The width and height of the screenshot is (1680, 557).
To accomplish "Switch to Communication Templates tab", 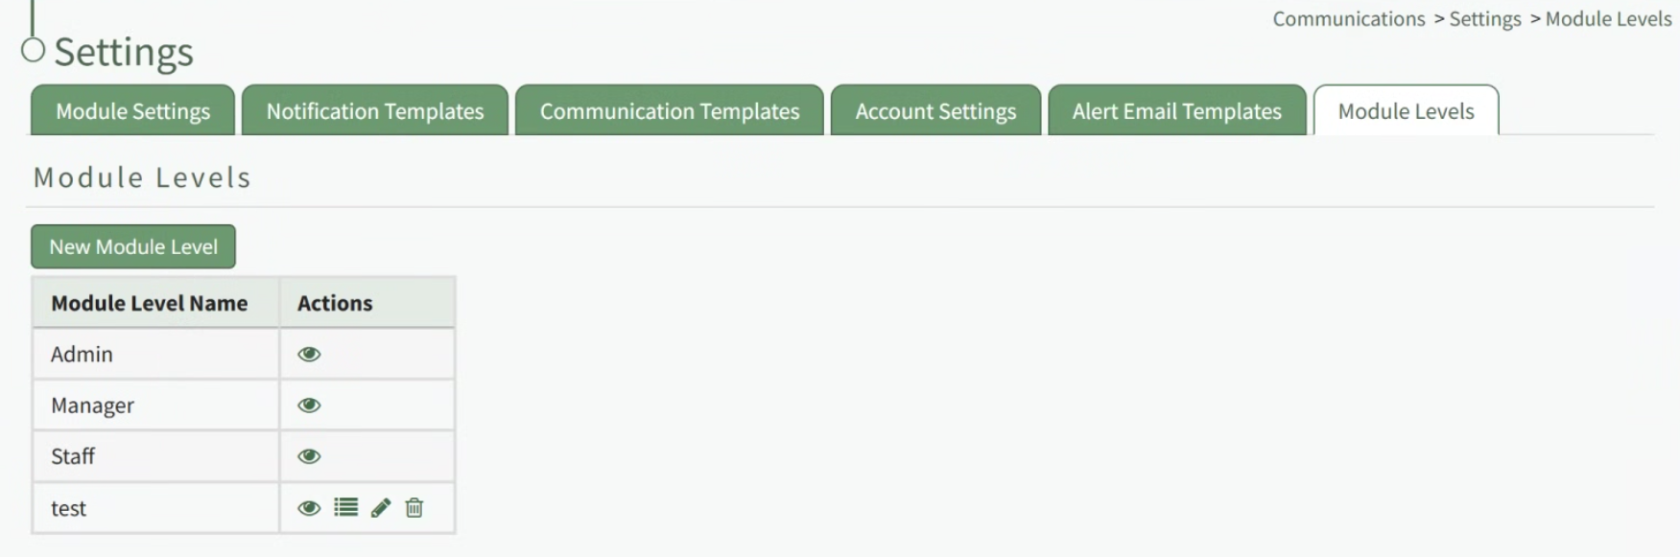I will (670, 110).
